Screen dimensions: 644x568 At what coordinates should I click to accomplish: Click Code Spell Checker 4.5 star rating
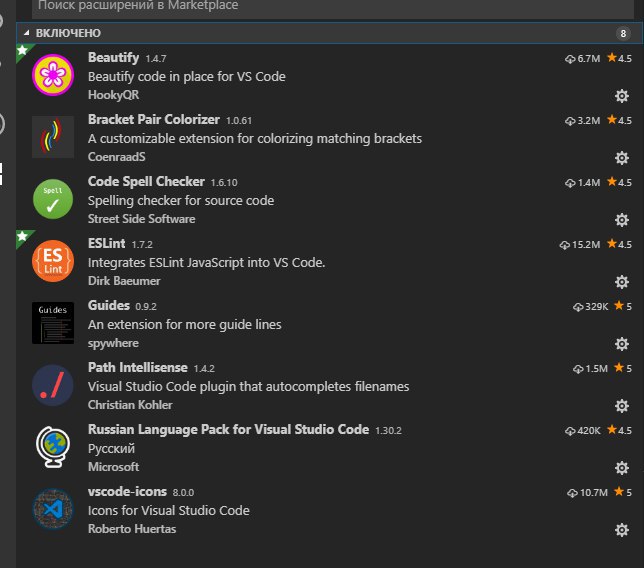click(x=620, y=182)
